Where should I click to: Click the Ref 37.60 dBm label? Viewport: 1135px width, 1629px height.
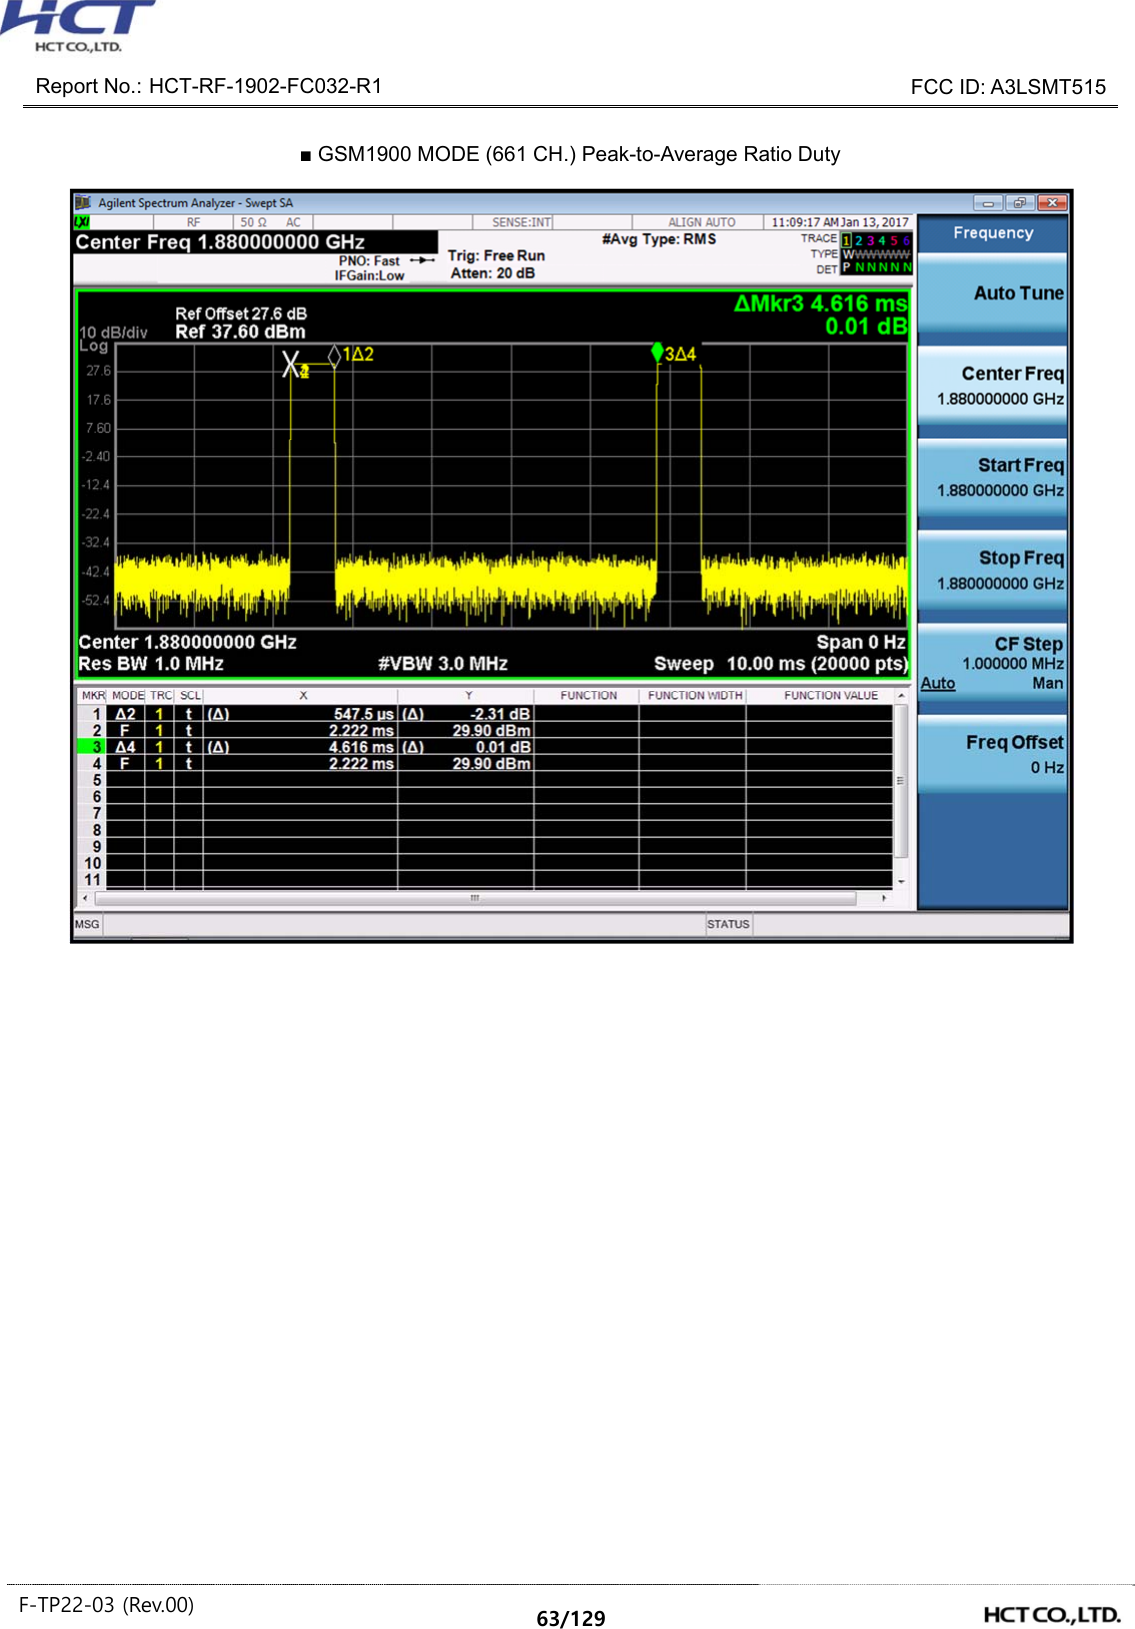coord(240,332)
